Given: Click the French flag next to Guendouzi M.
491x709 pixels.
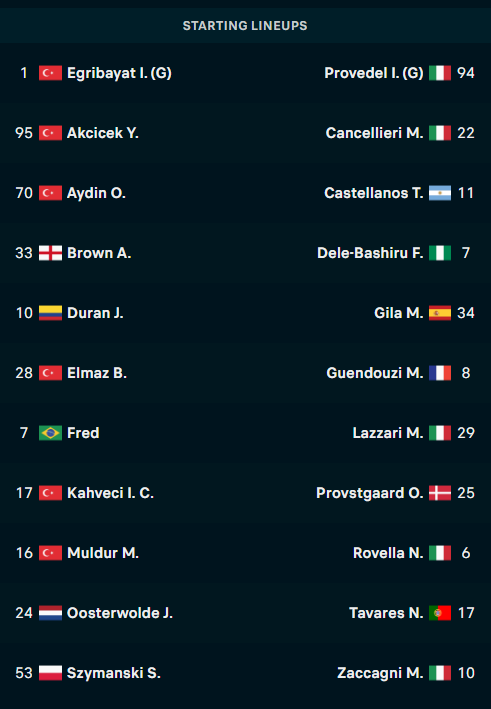Looking at the screenshot, I should pos(440,373).
